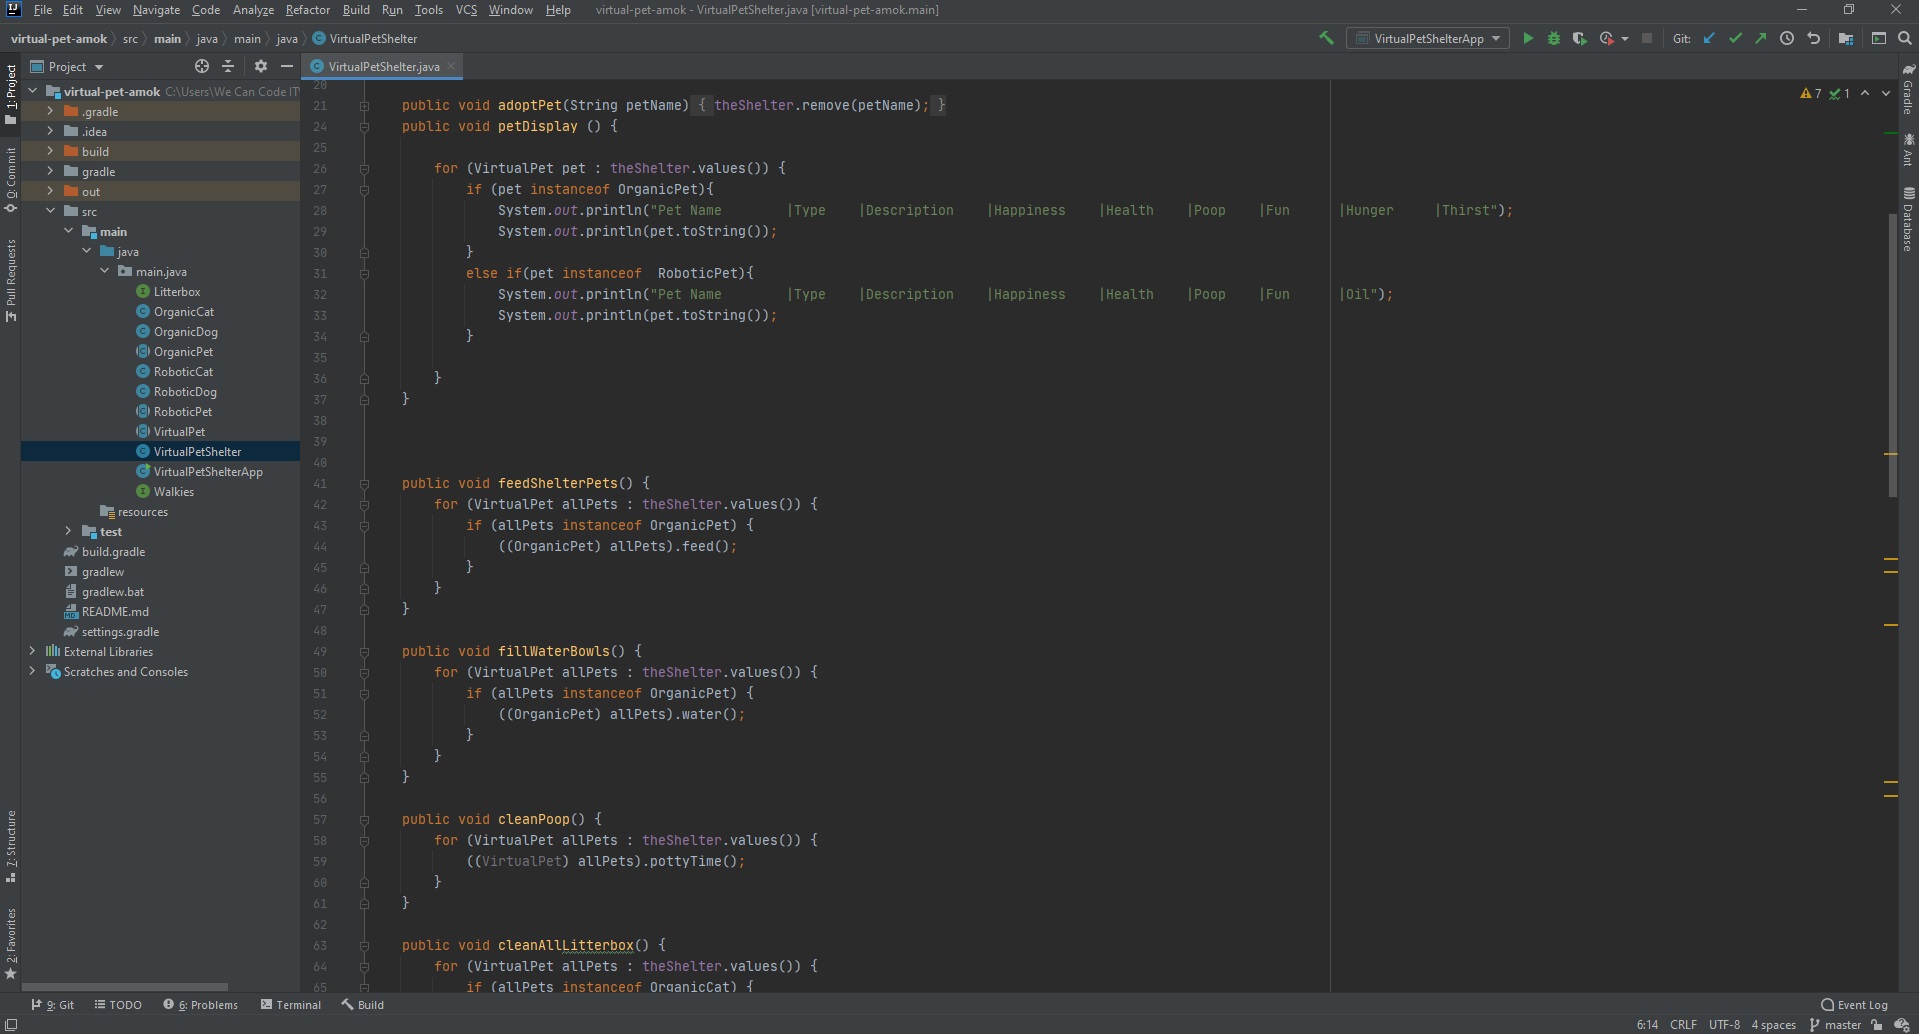Toggle the 1: Project tool window
Image resolution: width=1919 pixels, height=1034 pixels.
point(10,94)
